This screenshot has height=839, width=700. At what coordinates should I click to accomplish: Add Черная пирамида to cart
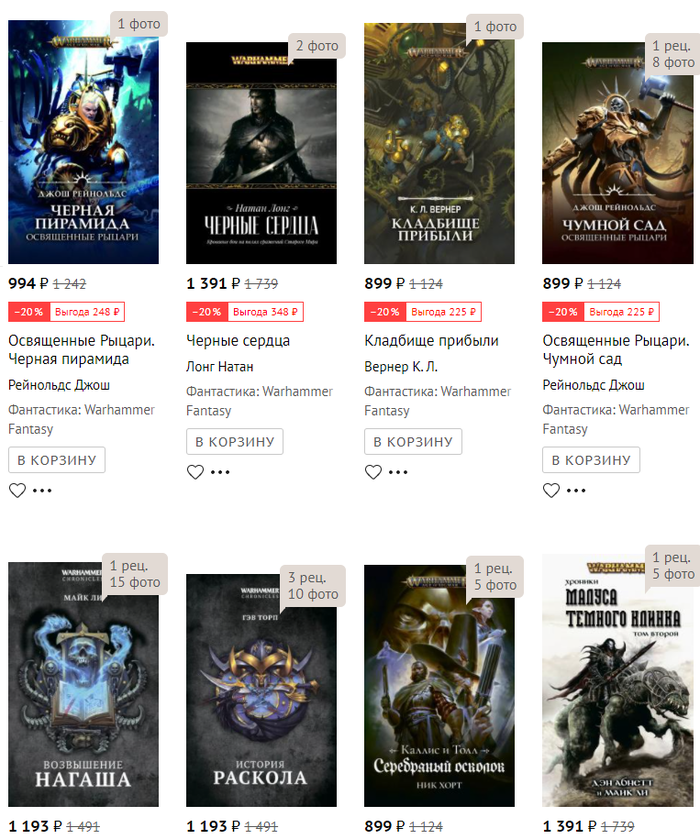[x=57, y=460]
